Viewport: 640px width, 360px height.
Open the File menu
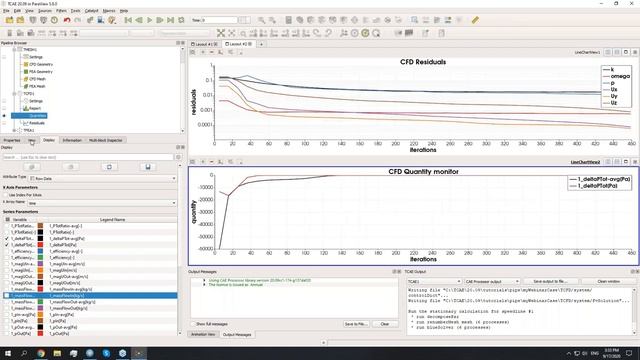pos(6,11)
